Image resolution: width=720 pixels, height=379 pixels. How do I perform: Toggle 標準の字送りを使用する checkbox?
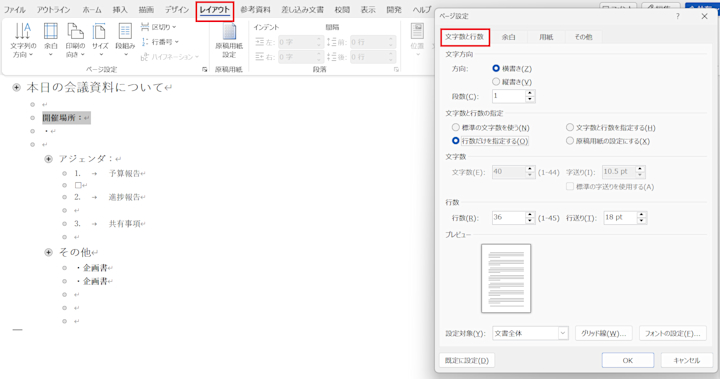tap(570, 187)
